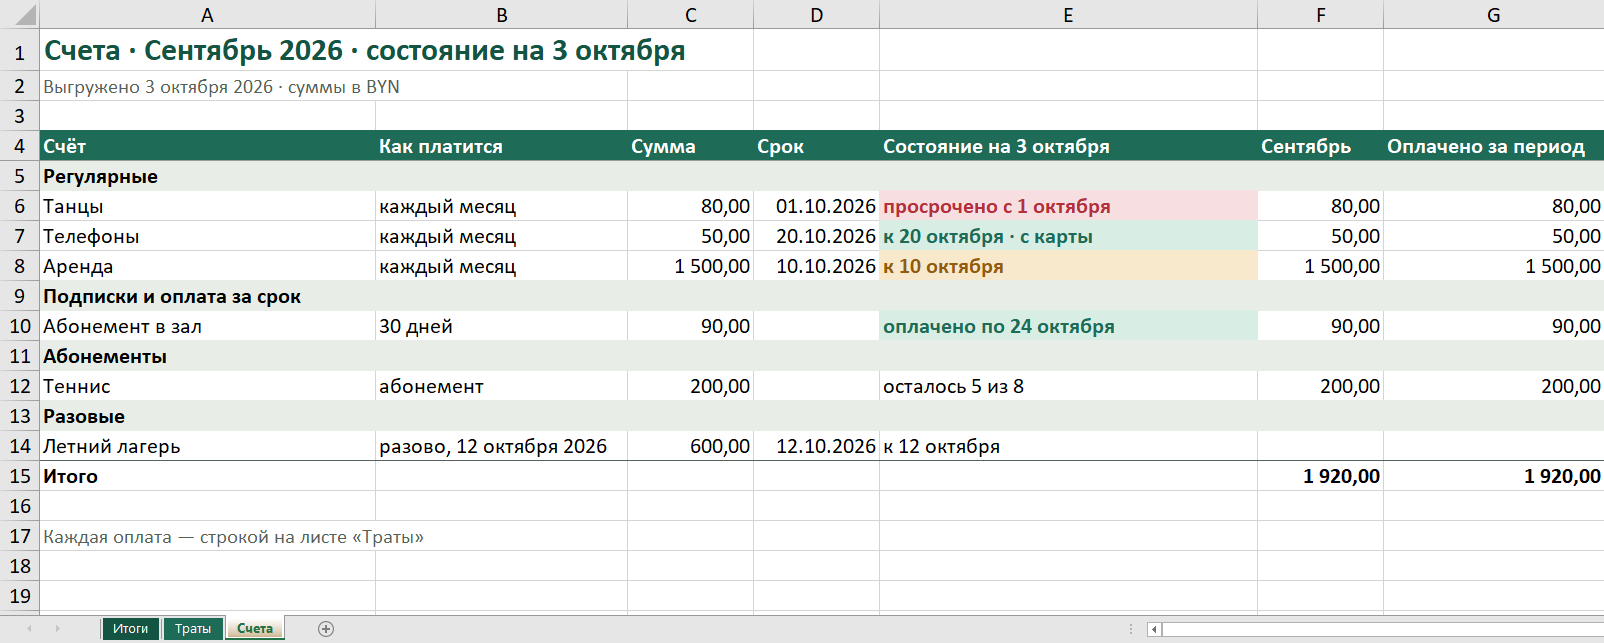Screen dimensions: 1604x643
Task: Click the "Абонемент в зал" cell
Action: click(x=207, y=326)
